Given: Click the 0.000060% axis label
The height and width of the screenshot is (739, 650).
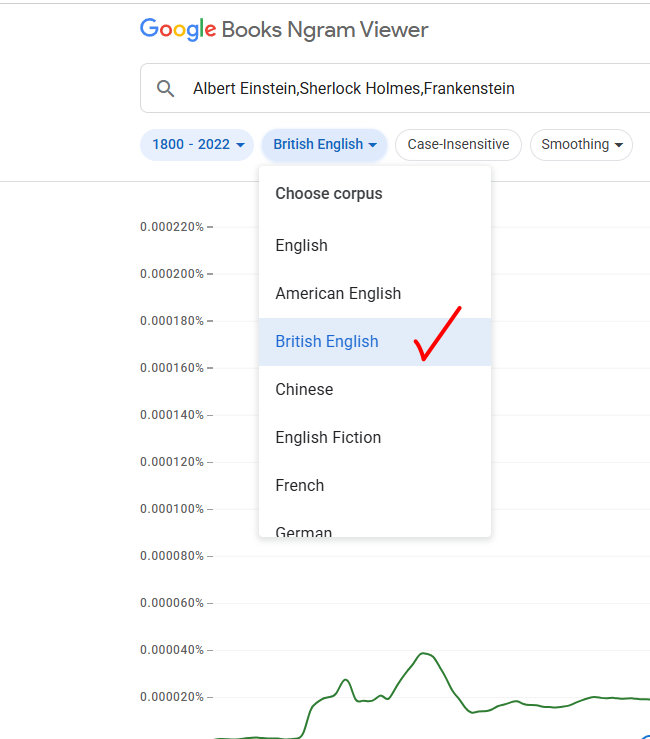Looking at the screenshot, I should pos(172,603).
